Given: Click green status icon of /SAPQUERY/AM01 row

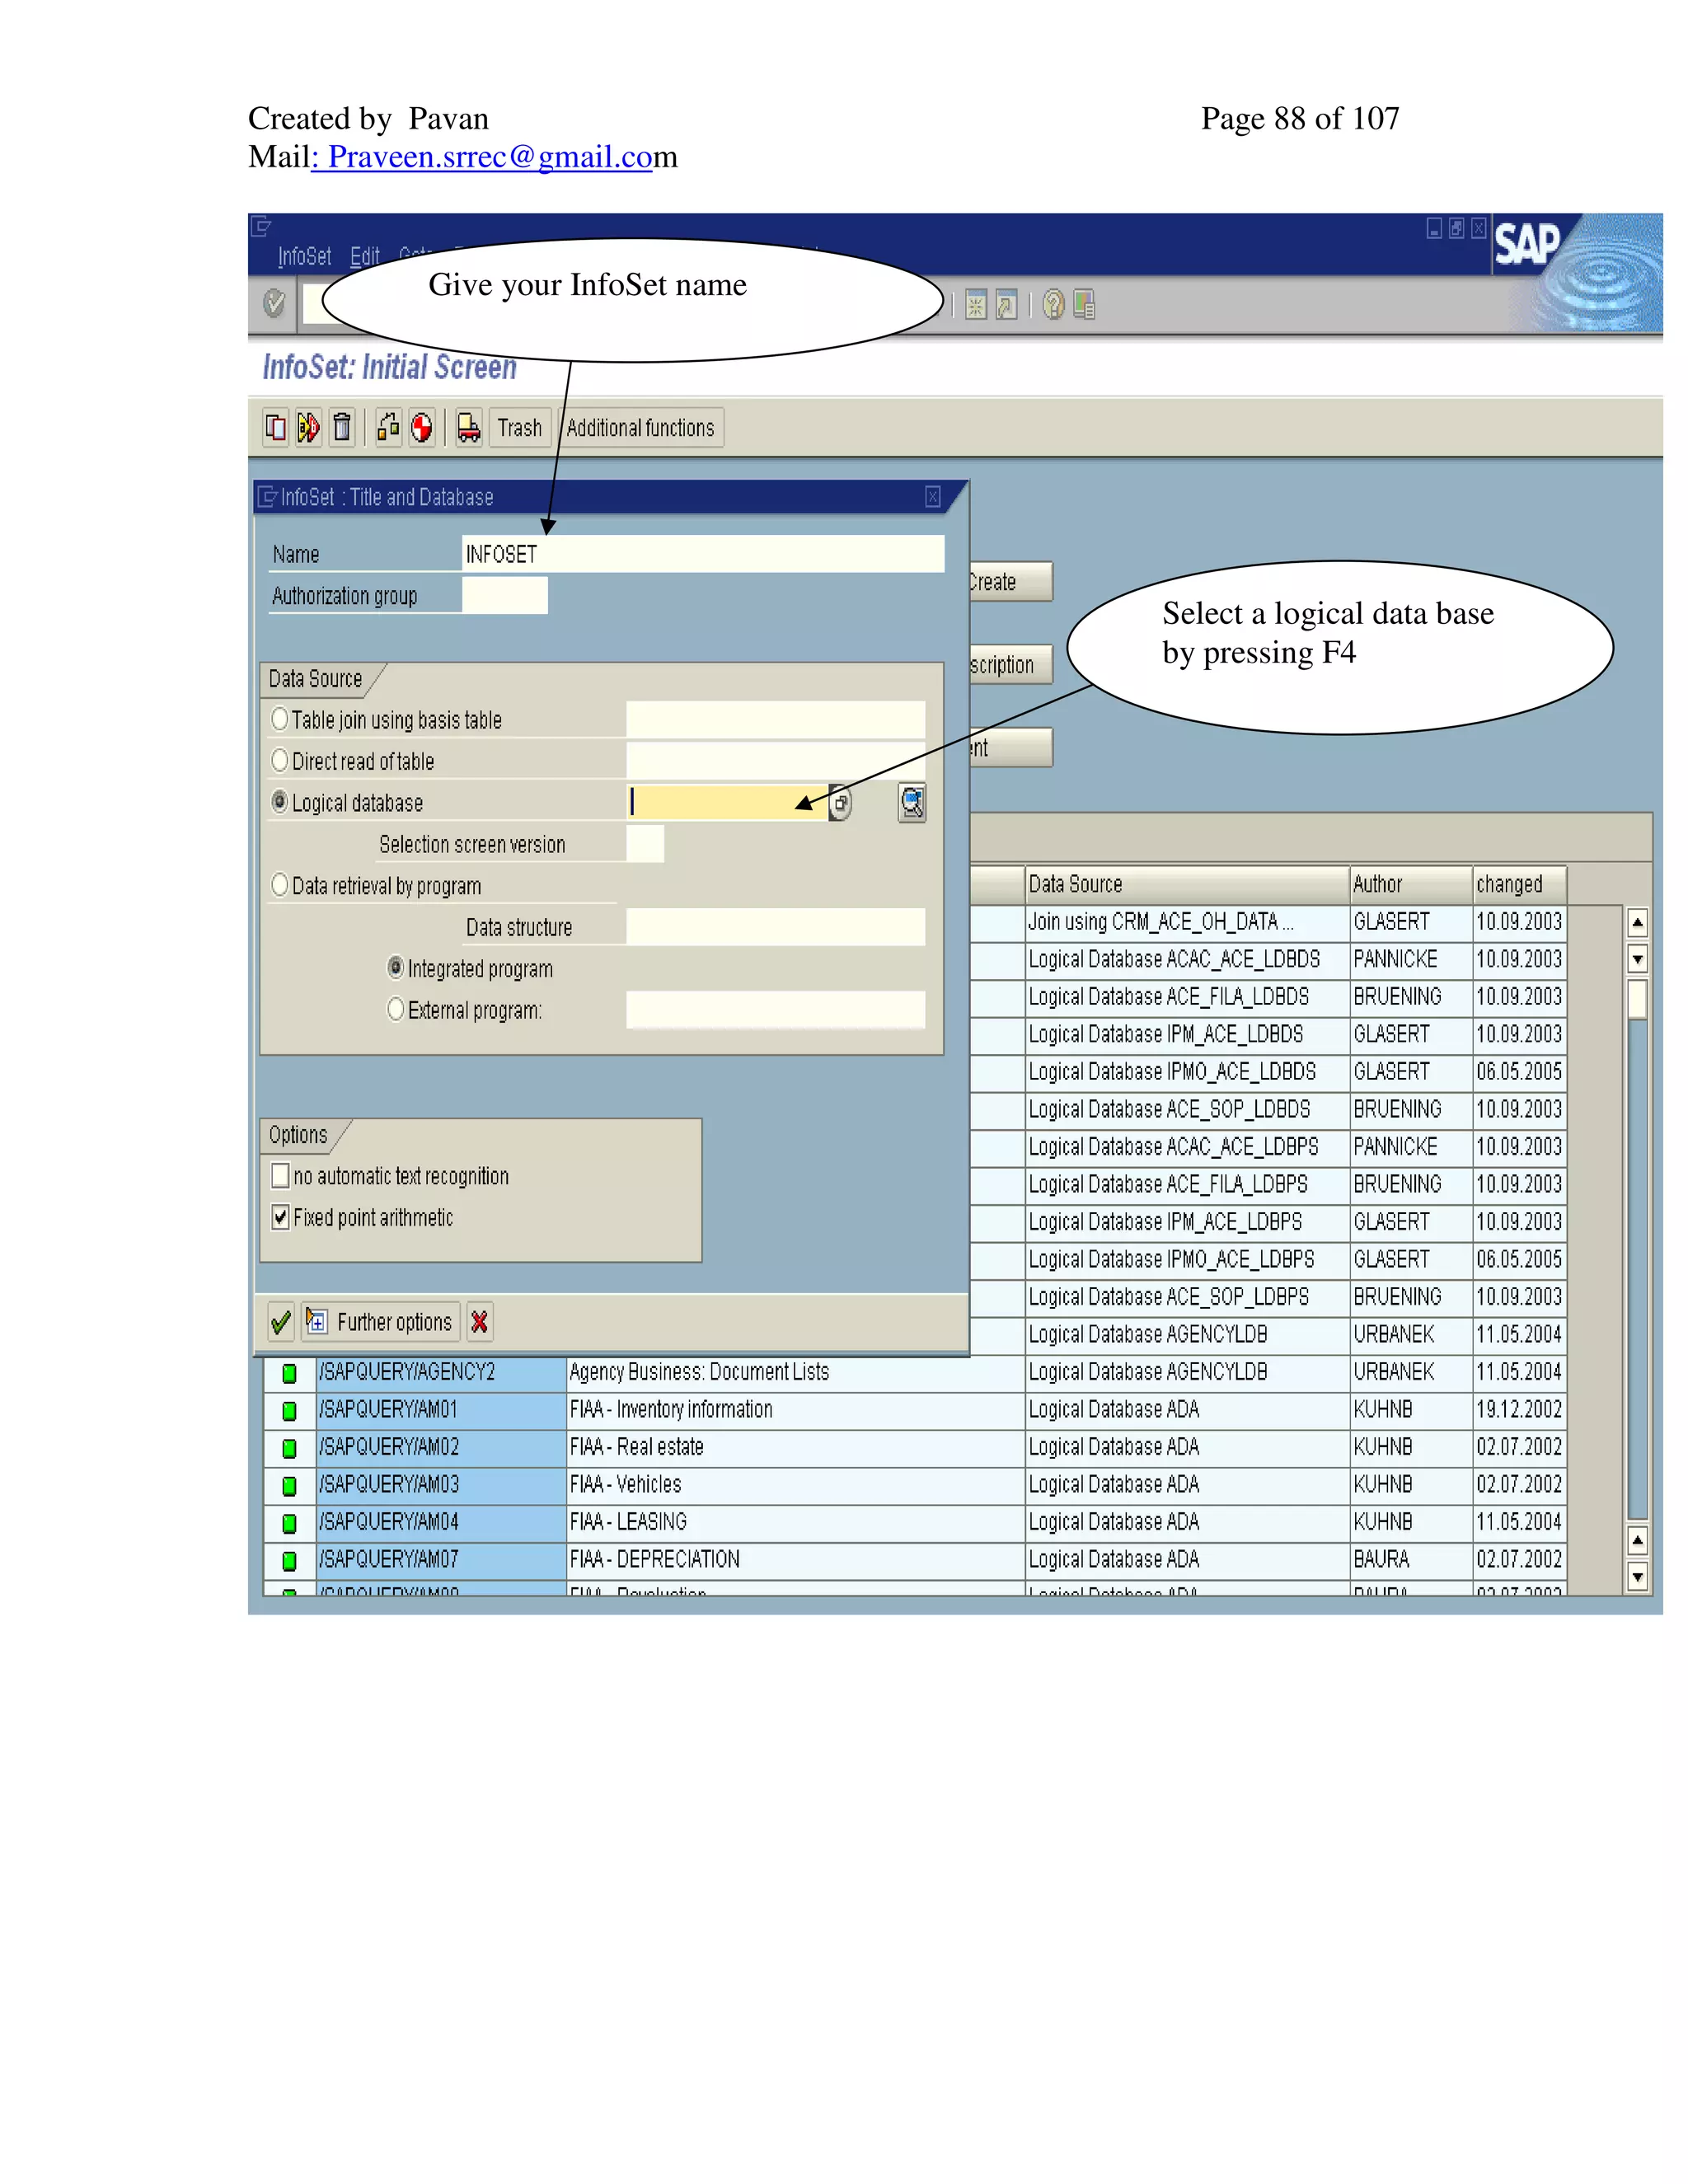Looking at the screenshot, I should click(x=289, y=1411).
